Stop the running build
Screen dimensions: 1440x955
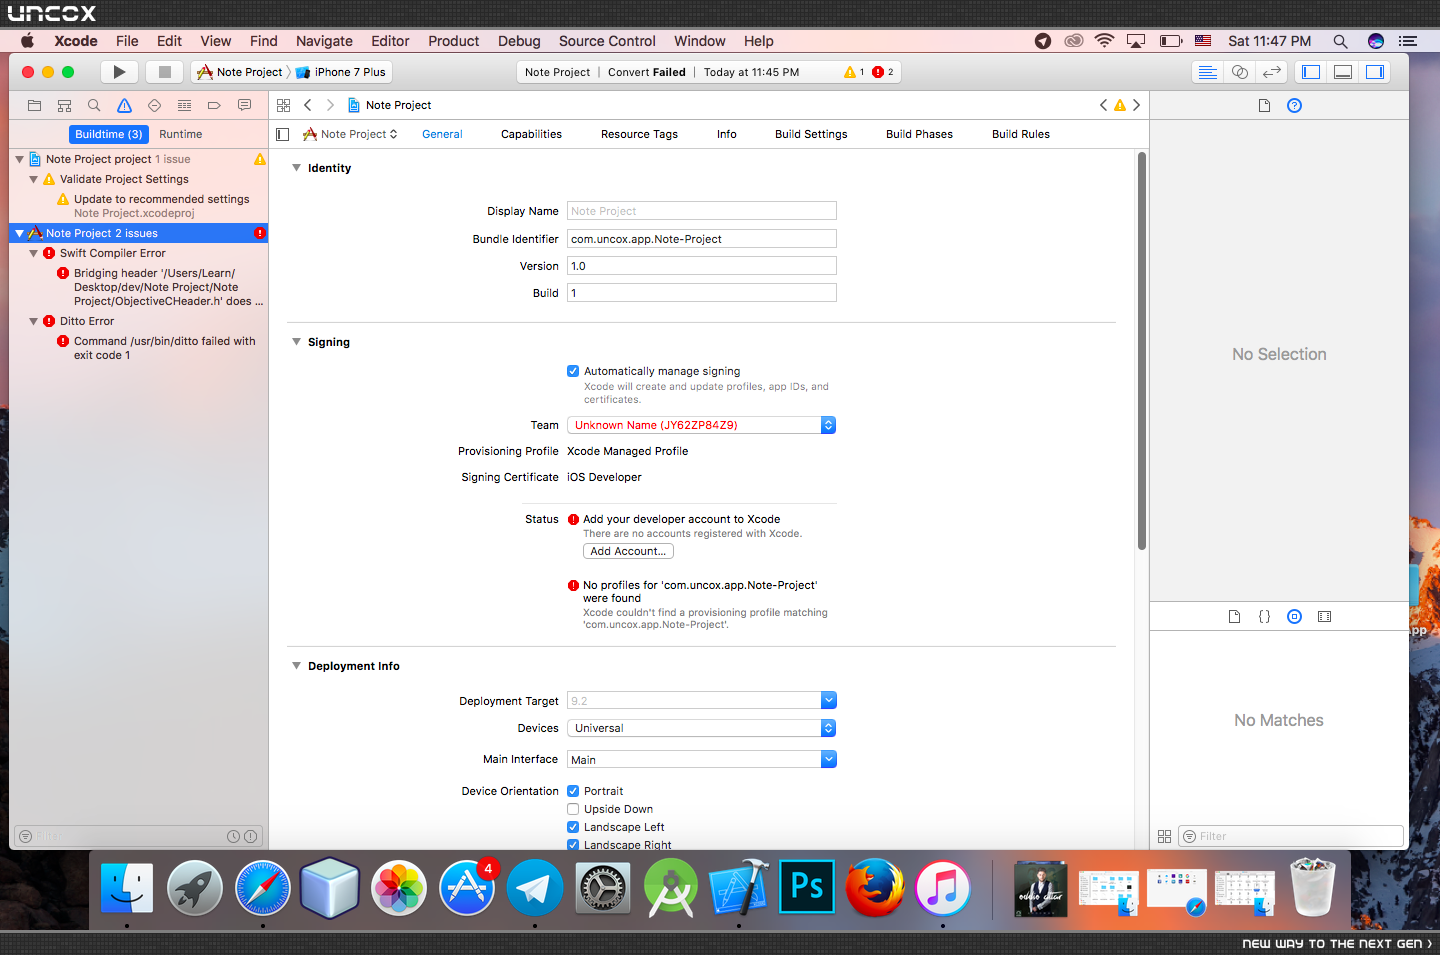tap(165, 72)
